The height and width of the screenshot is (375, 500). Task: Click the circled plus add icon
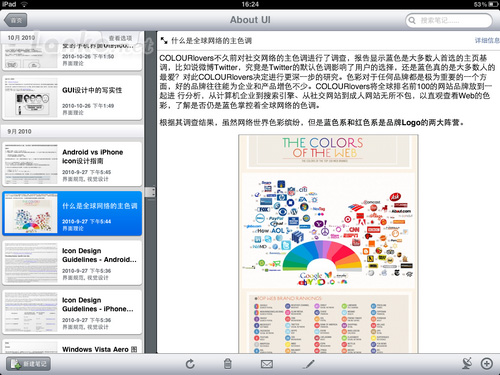coord(487,363)
